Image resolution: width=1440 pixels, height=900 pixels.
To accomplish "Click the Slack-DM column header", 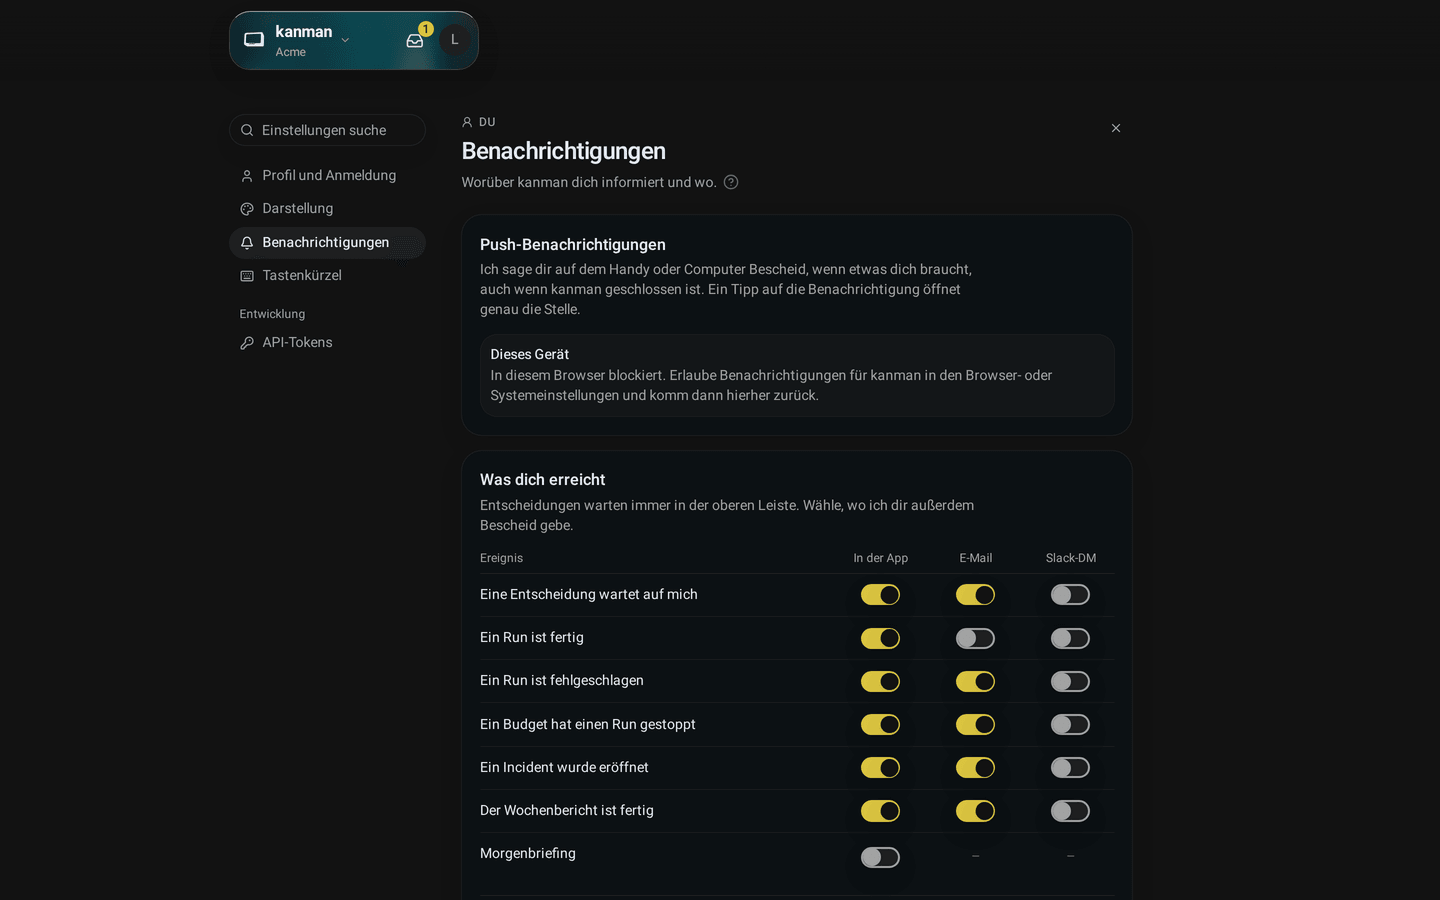I will pos(1071,558).
